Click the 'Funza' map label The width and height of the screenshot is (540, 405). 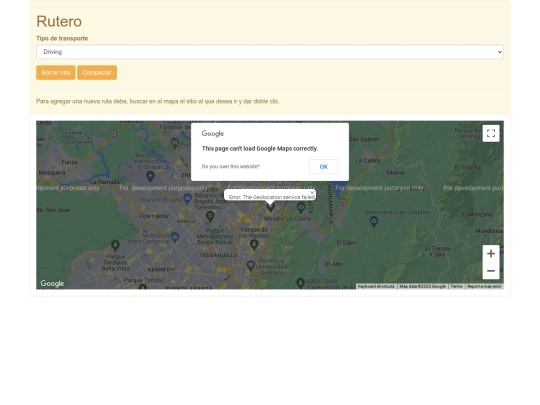70,162
